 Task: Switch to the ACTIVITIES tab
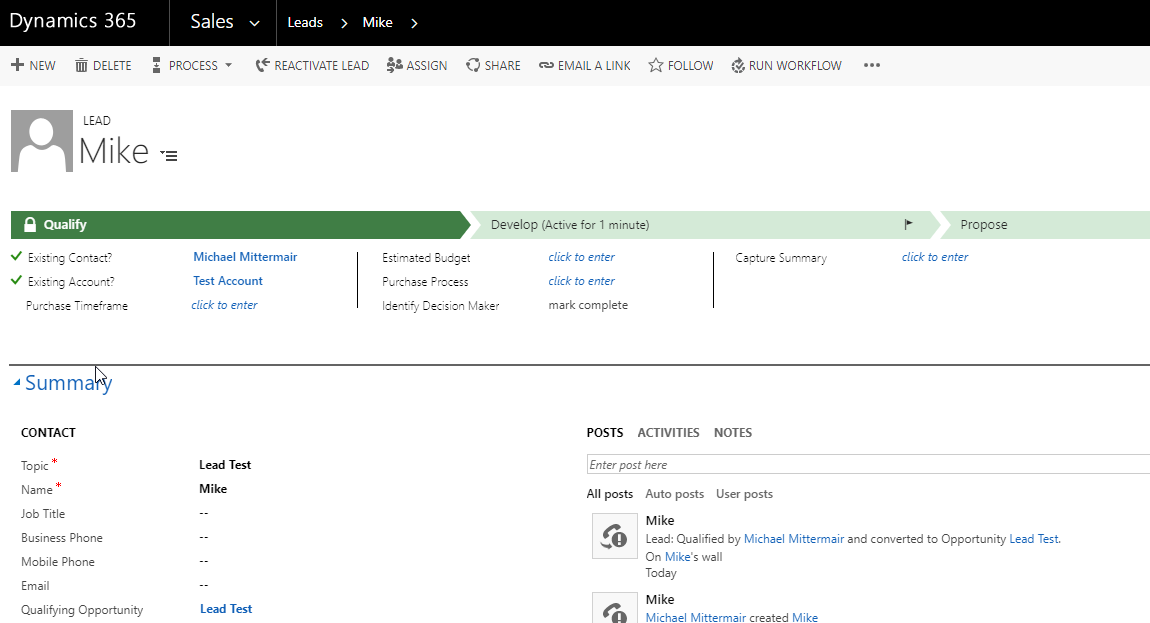[x=668, y=433]
